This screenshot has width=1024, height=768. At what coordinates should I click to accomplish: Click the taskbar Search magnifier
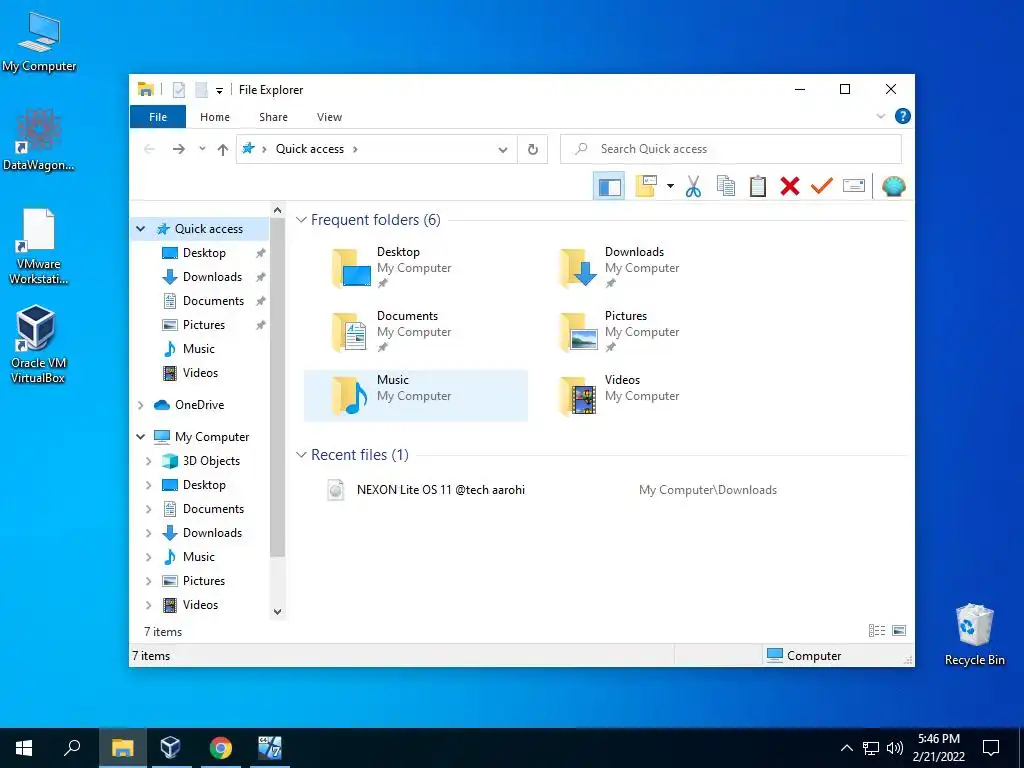pos(72,748)
